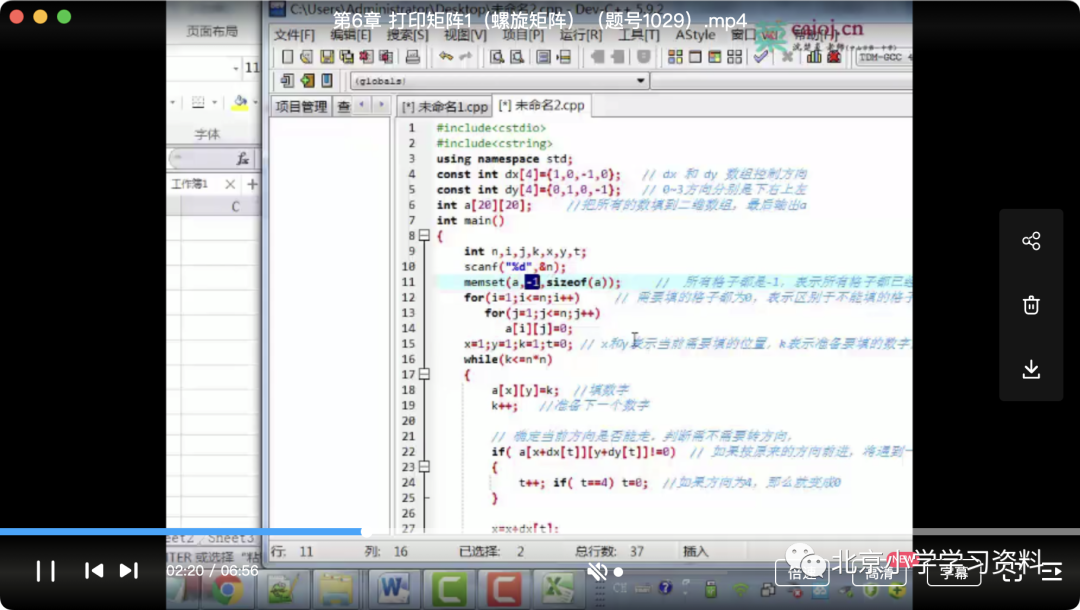Viewport: 1080px width, 610px height.
Task: Open the 高清 quality options
Action: point(879,572)
